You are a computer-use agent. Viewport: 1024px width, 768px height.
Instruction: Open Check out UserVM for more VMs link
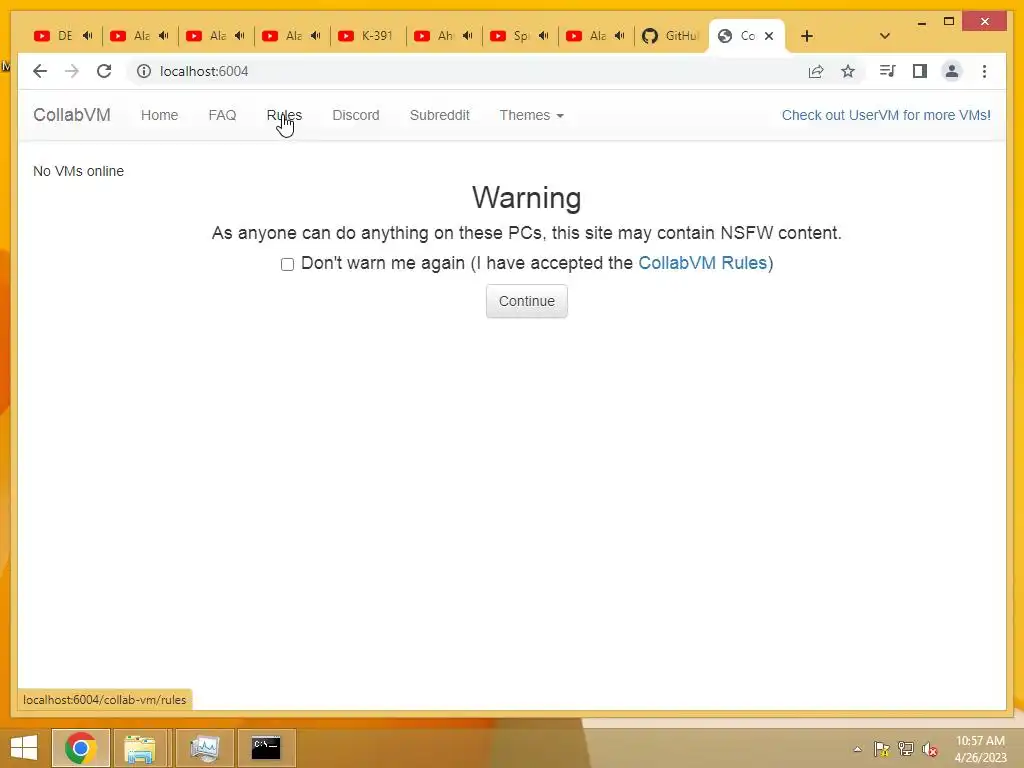pyautogui.click(x=886, y=115)
